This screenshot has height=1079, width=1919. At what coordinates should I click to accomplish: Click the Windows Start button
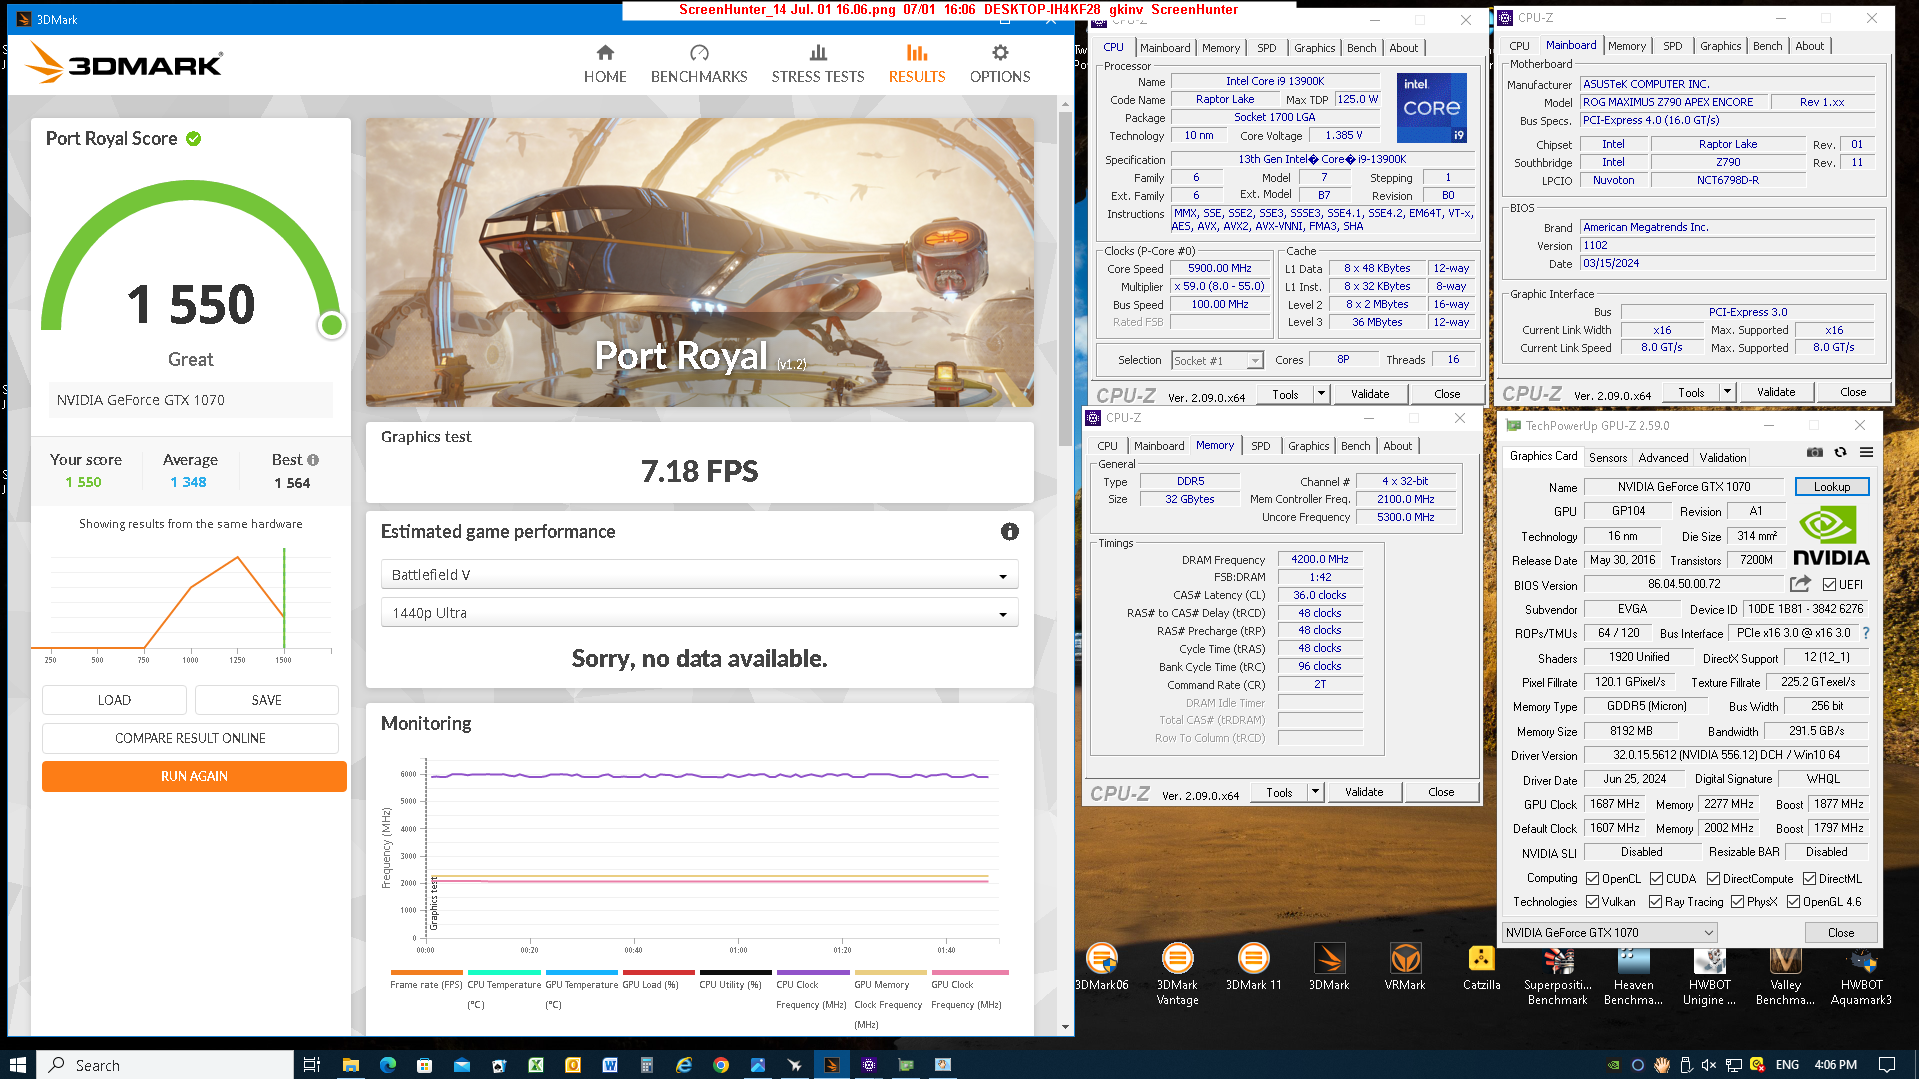17,1065
